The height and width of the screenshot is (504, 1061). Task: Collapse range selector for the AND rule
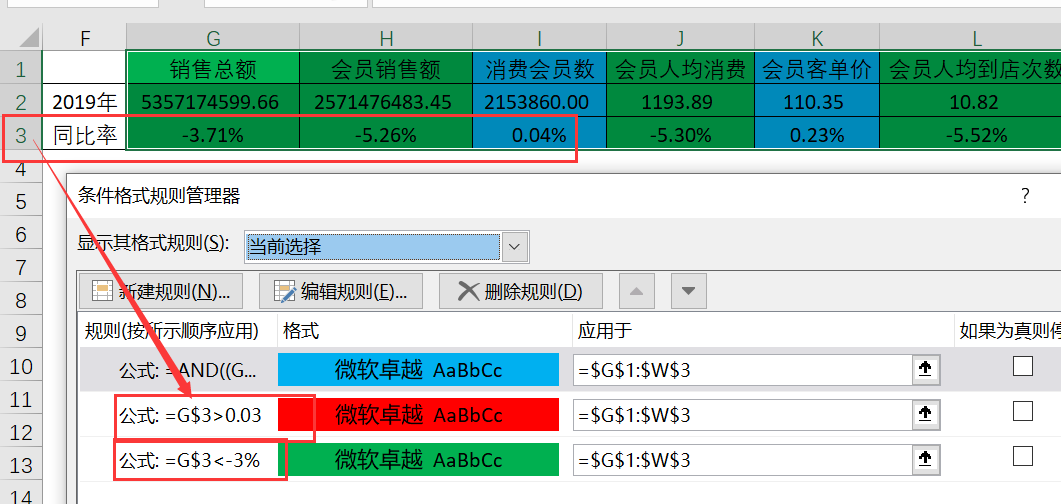pos(924,369)
